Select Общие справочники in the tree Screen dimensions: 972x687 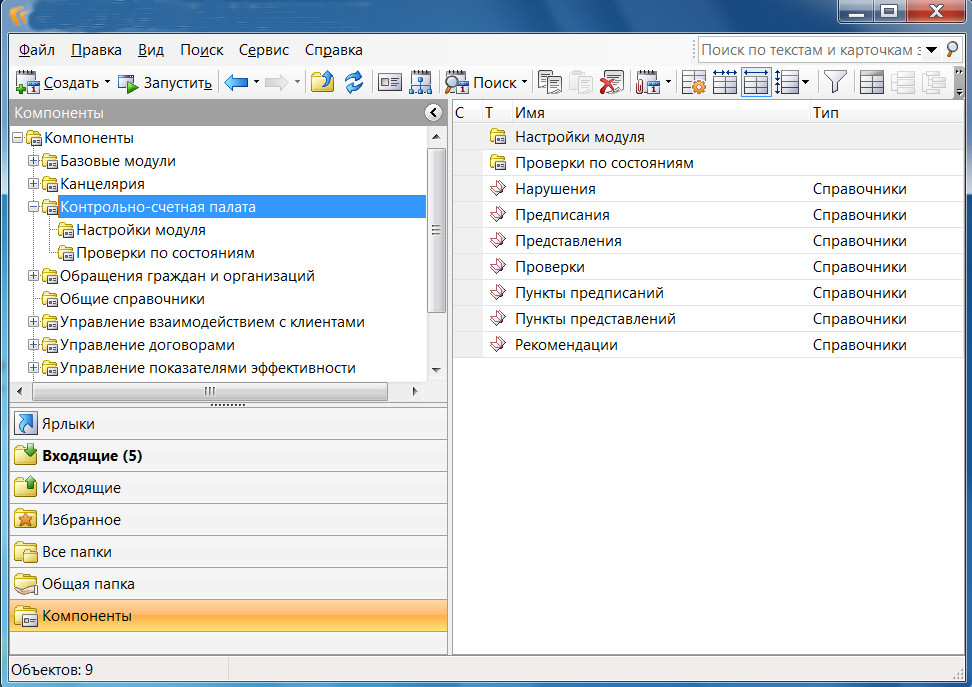[132, 299]
